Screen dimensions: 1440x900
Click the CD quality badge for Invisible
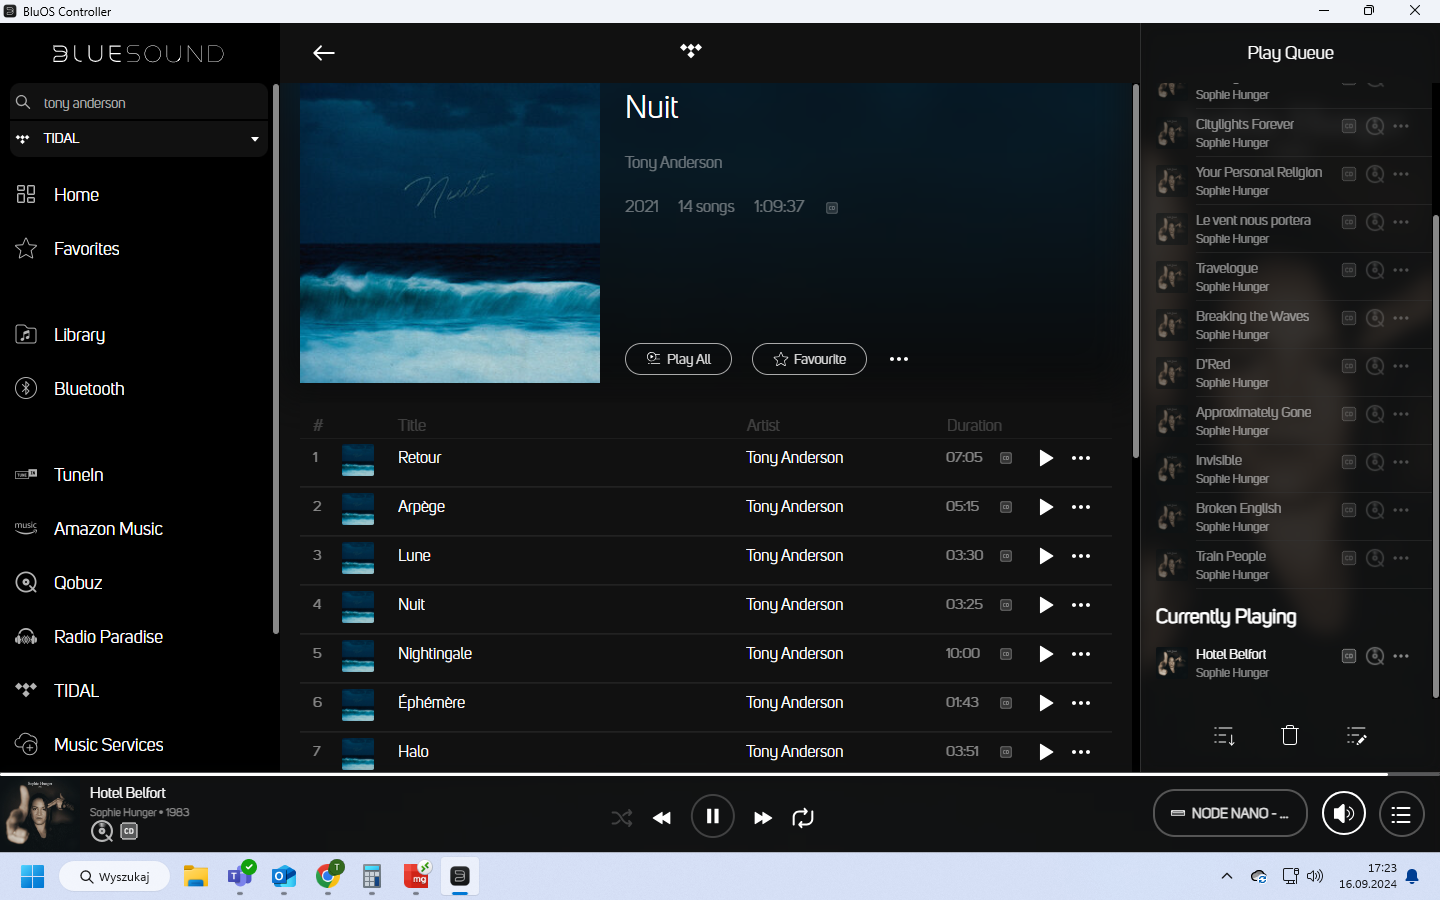1349,462
